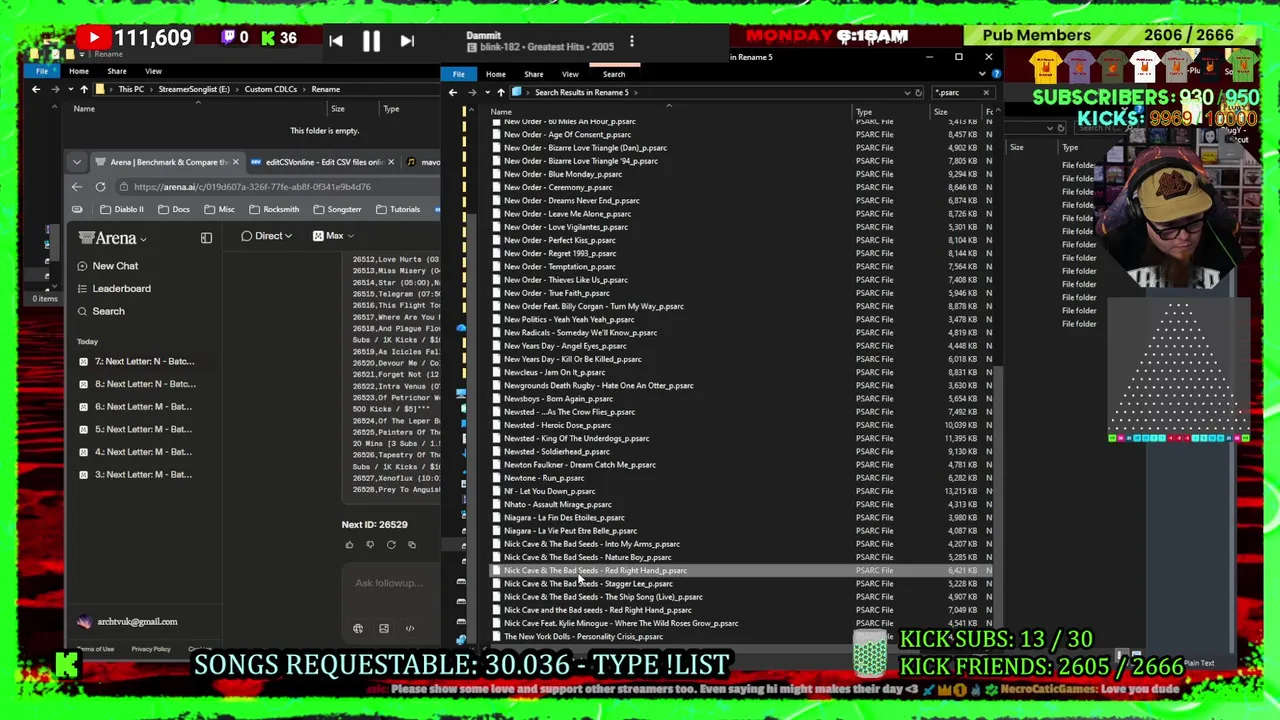Open the Arena logo dropdown
The height and width of the screenshot is (720, 1280).
click(113, 238)
